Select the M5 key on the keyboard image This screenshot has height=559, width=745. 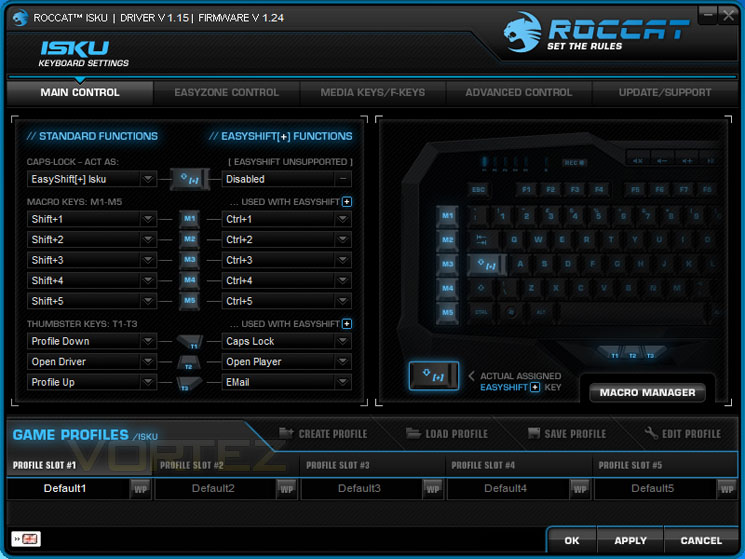(x=447, y=313)
